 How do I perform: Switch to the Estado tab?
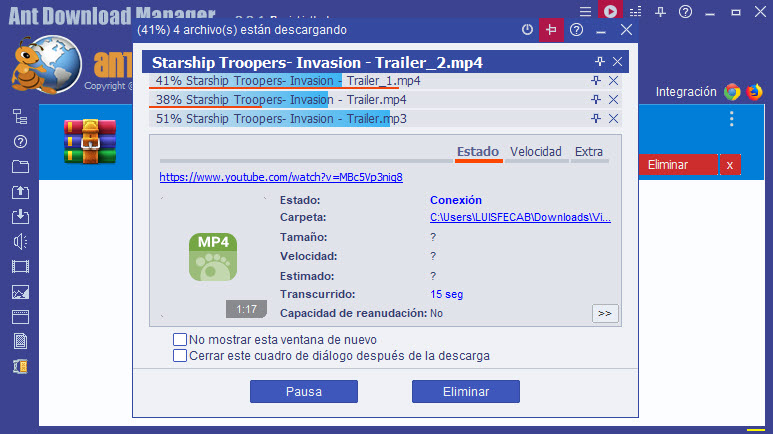point(478,152)
